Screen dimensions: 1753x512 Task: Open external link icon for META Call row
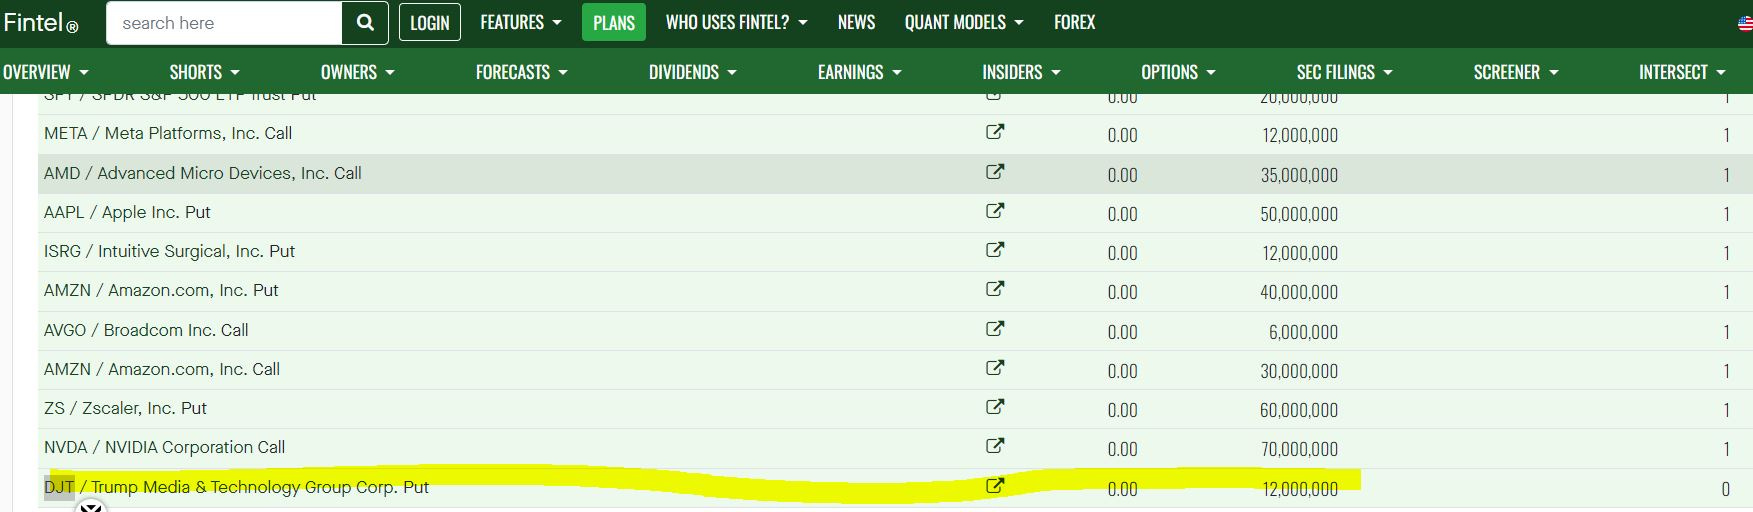995,132
